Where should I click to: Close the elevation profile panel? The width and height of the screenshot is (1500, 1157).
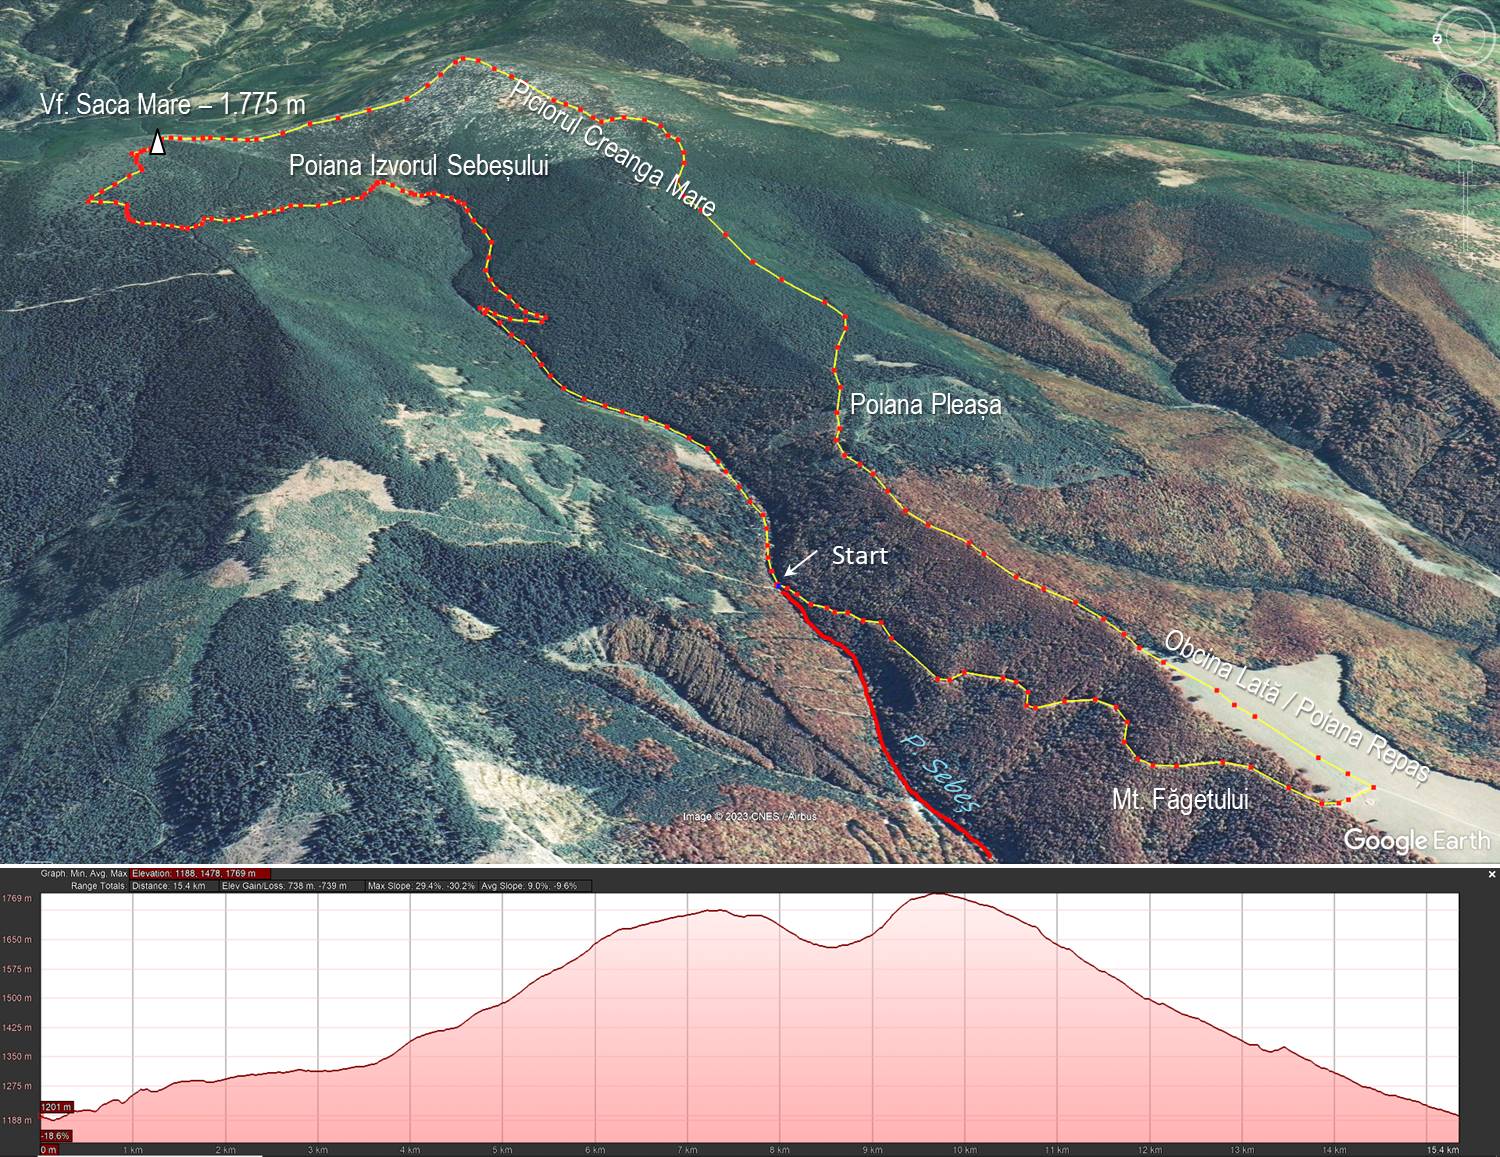[1491, 874]
